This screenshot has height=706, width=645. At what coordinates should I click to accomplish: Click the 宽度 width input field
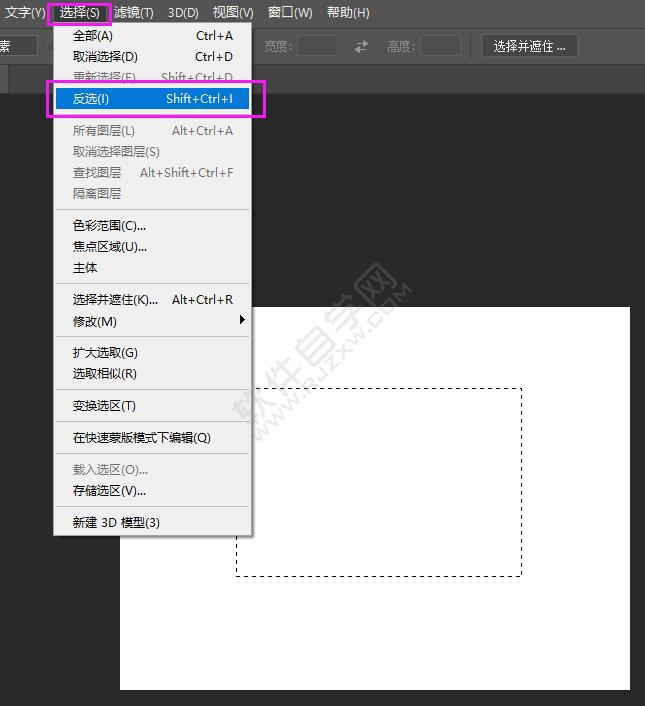point(317,46)
